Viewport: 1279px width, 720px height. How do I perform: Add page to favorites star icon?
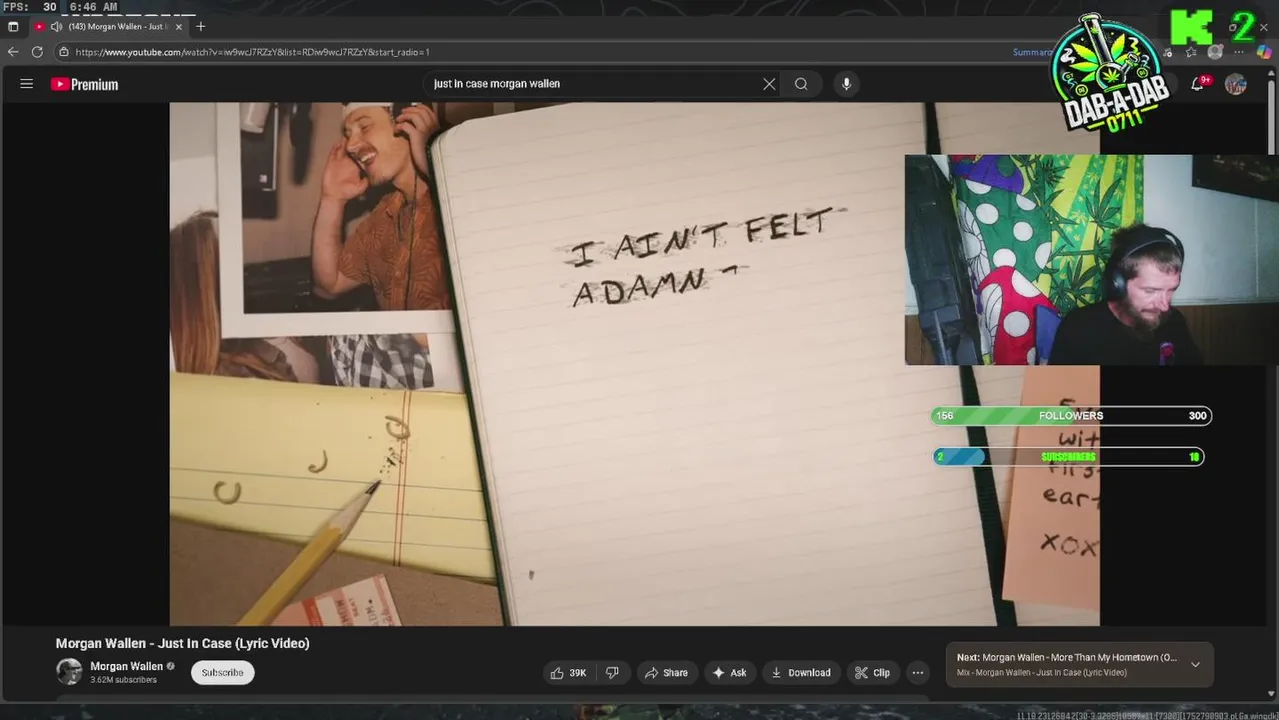click(x=1191, y=52)
